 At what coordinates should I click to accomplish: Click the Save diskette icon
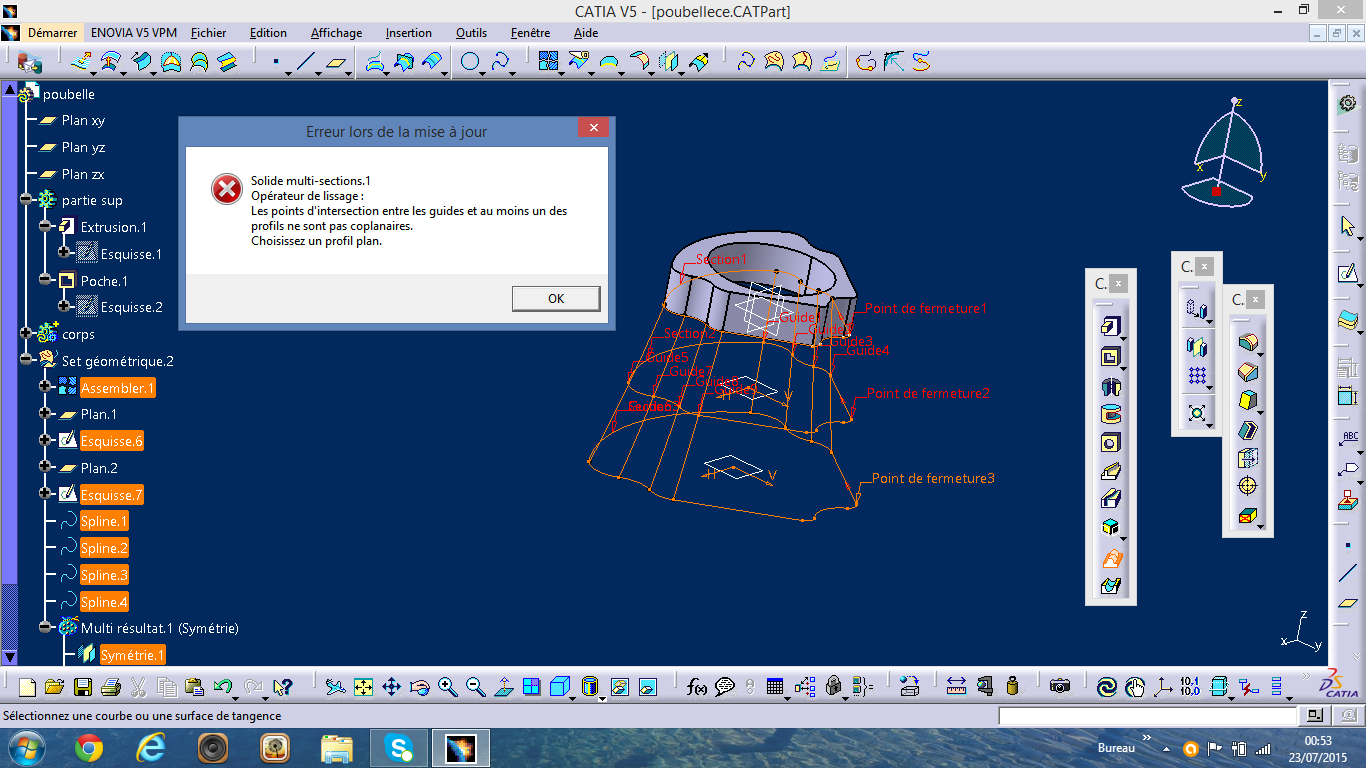[x=82, y=687]
